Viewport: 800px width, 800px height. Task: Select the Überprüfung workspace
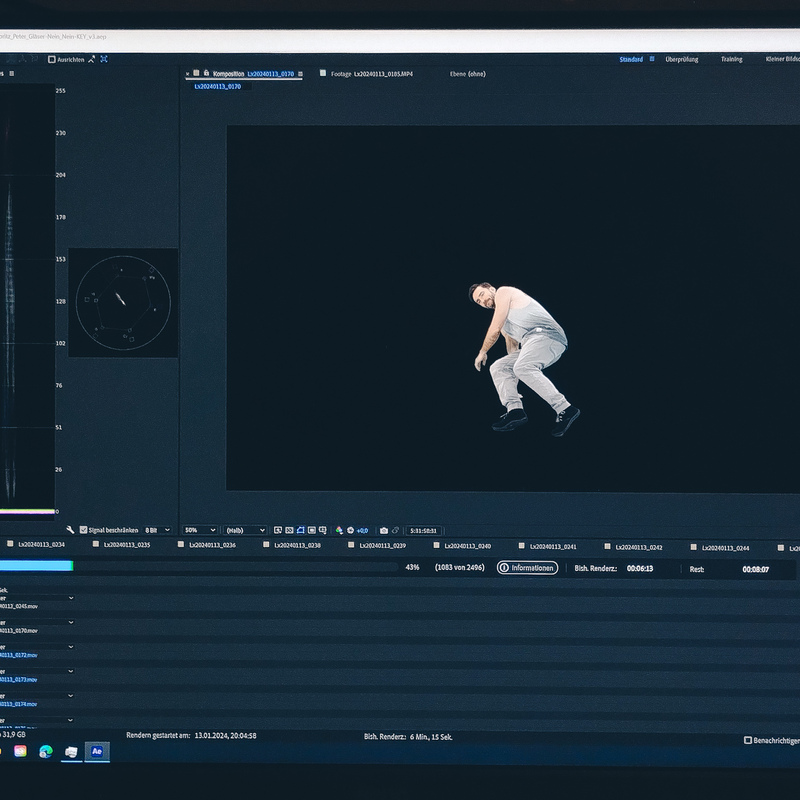pyautogui.click(x=682, y=60)
